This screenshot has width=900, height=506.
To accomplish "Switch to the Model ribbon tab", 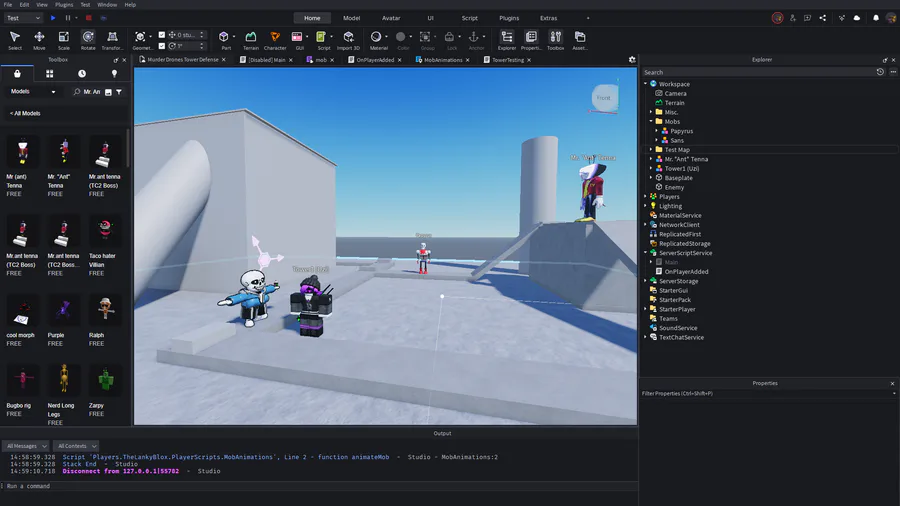I will coord(351,18).
